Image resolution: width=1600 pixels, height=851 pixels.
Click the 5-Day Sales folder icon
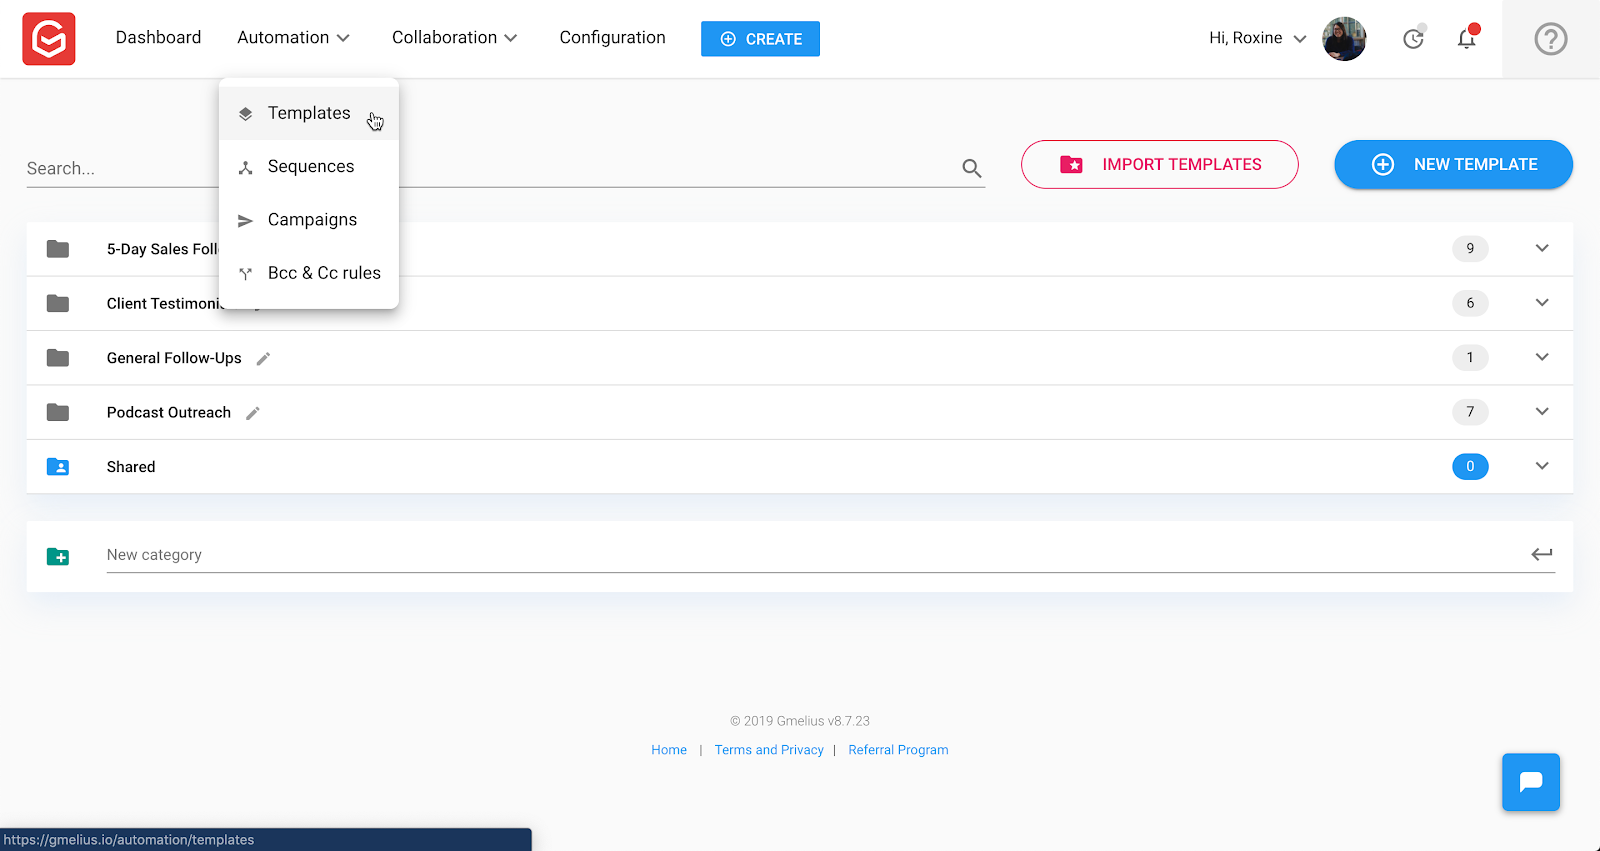tap(58, 249)
